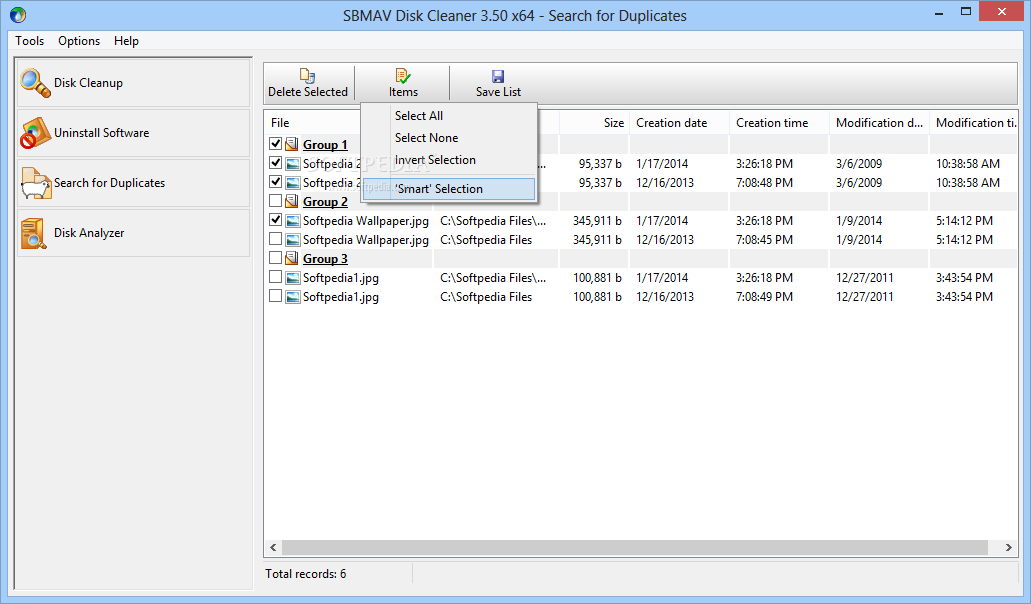Choose Select None from Items menu
The width and height of the screenshot is (1031, 604).
coord(449,138)
